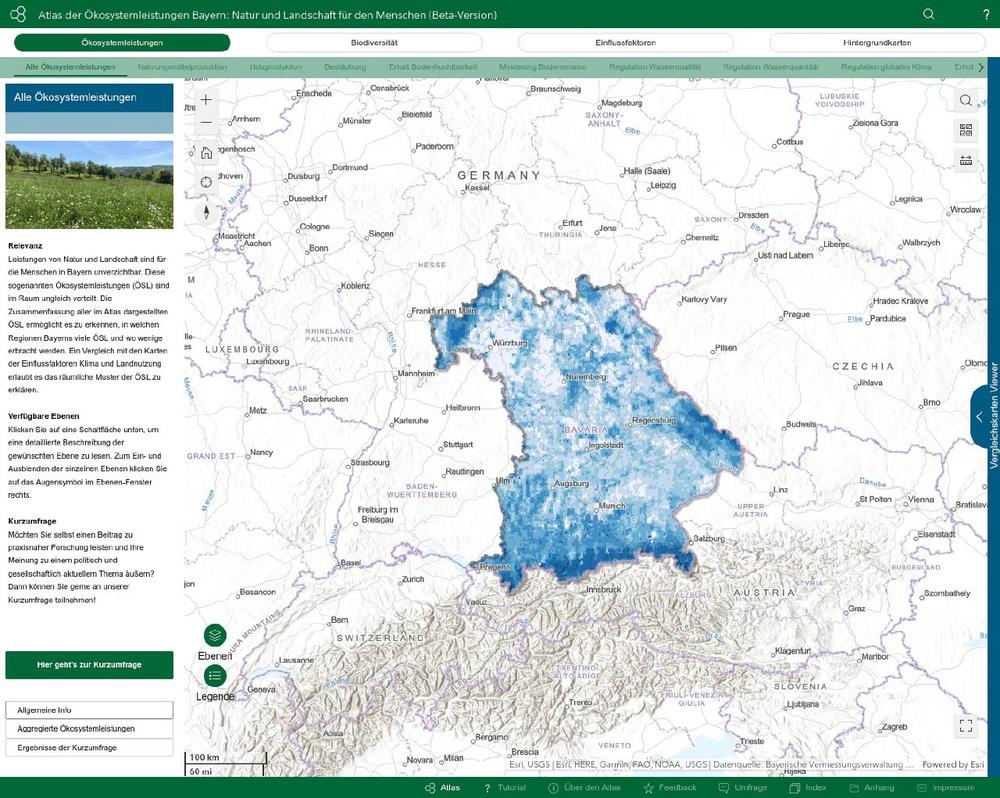This screenshot has width=1000, height=798.
Task: Open the map measurement tool
Action: (x=965, y=160)
